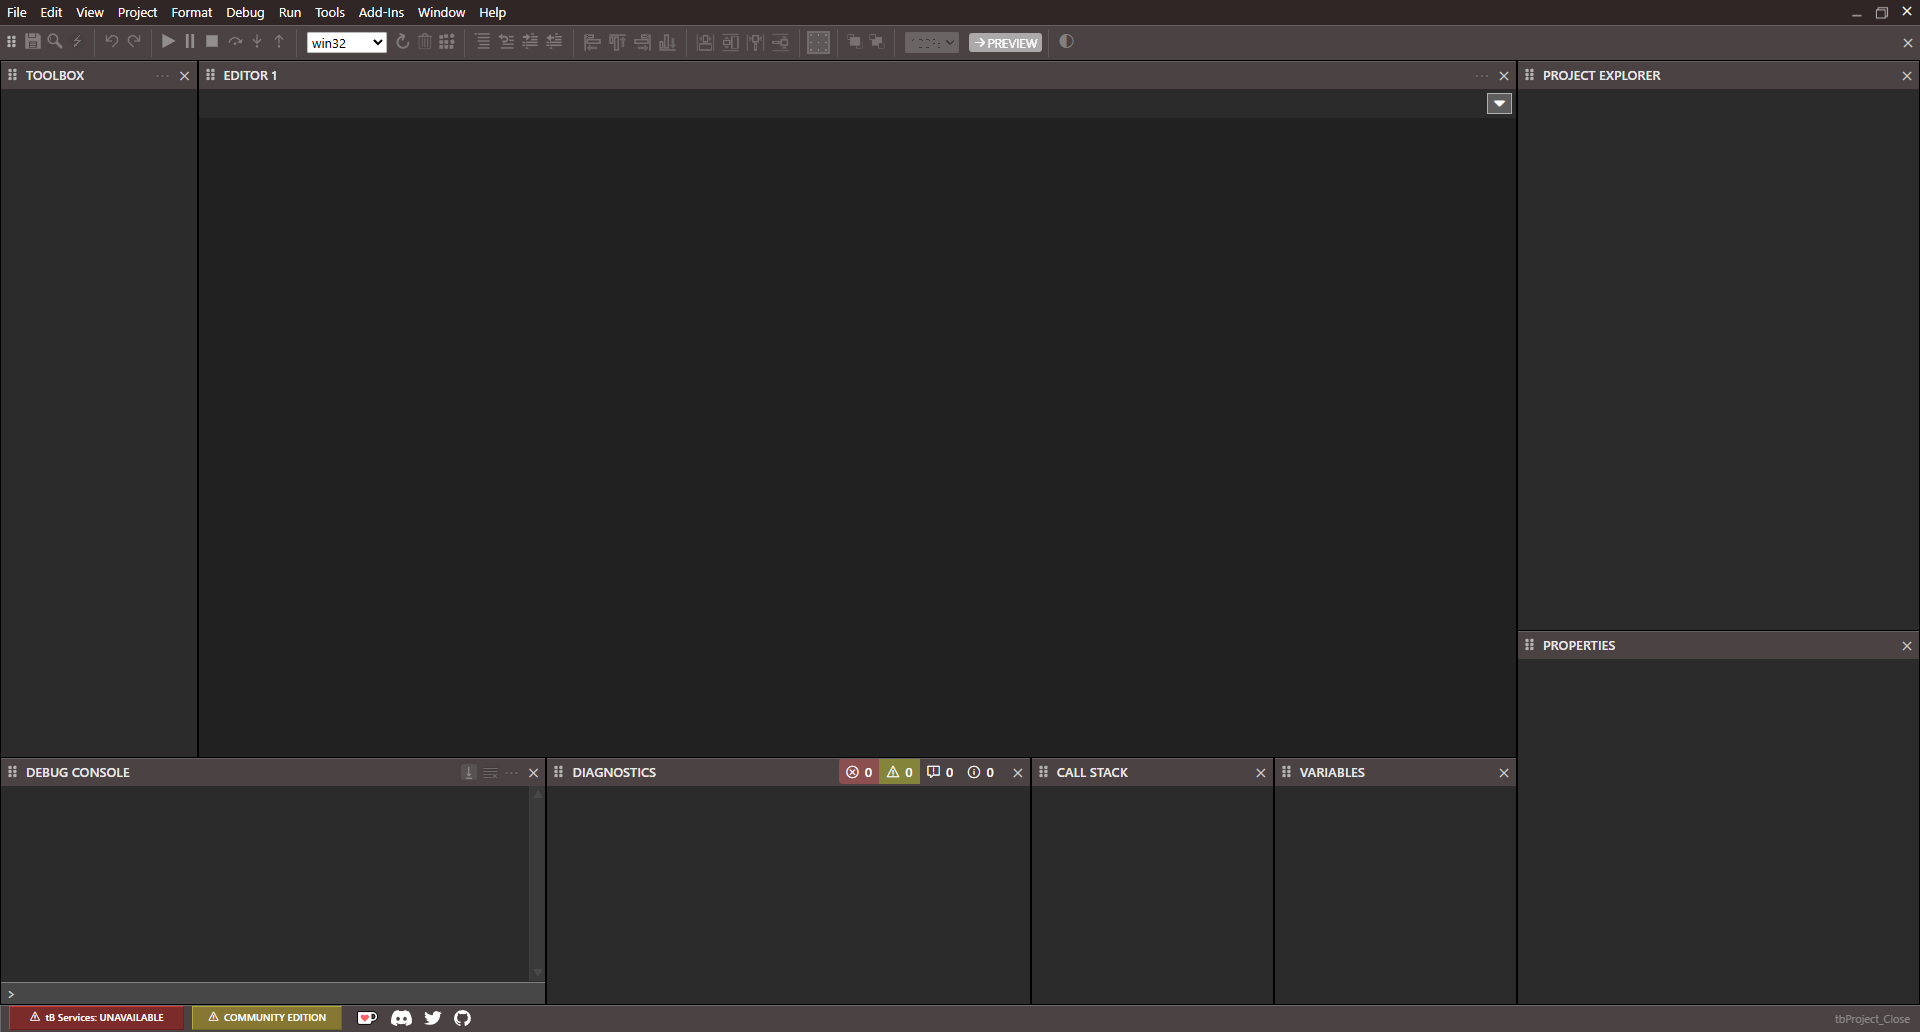Clear the Debug Console output
Image resolution: width=1920 pixels, height=1032 pixels.
[490, 772]
